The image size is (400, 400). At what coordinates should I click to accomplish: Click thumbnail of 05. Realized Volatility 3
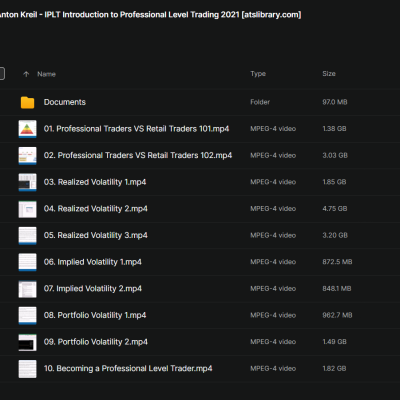click(27, 236)
